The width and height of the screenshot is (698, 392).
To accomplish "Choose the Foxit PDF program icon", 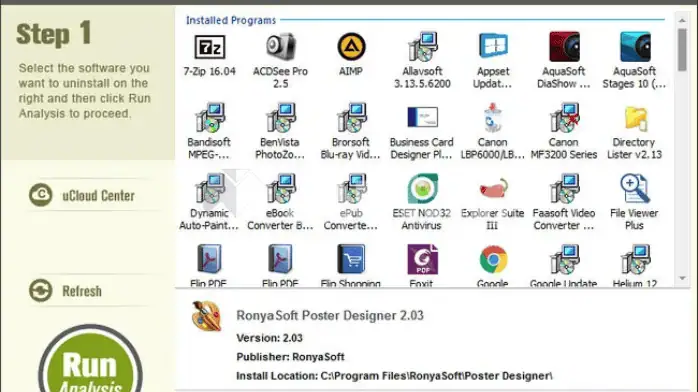I will point(422,259).
